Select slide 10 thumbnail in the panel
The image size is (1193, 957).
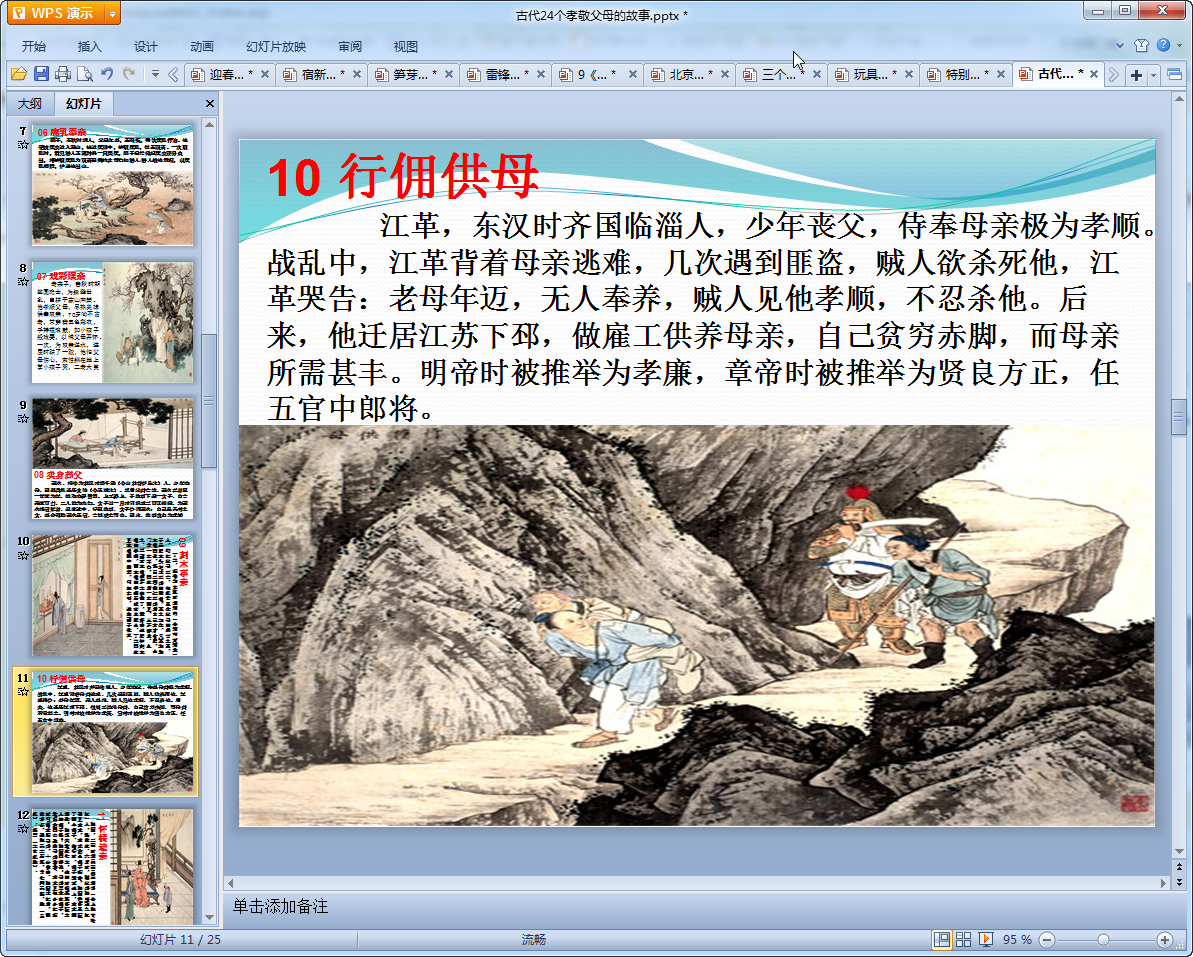[113, 596]
